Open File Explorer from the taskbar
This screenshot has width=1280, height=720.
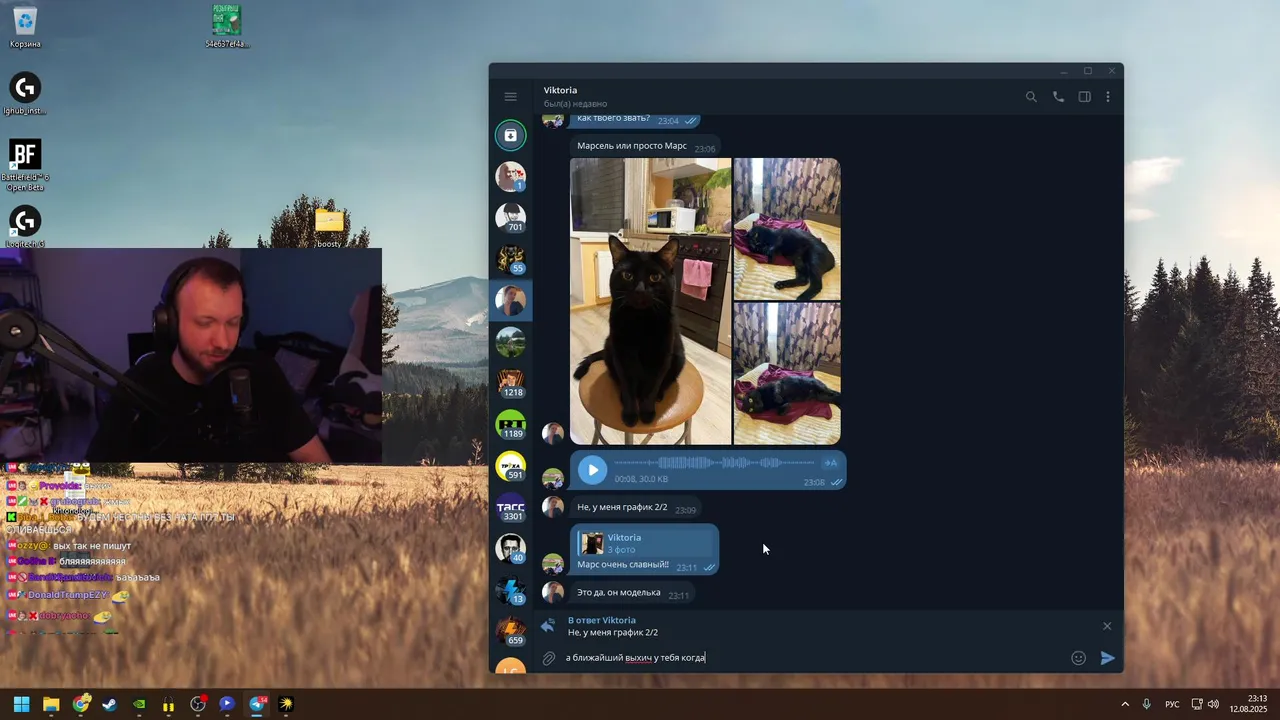click(x=51, y=704)
